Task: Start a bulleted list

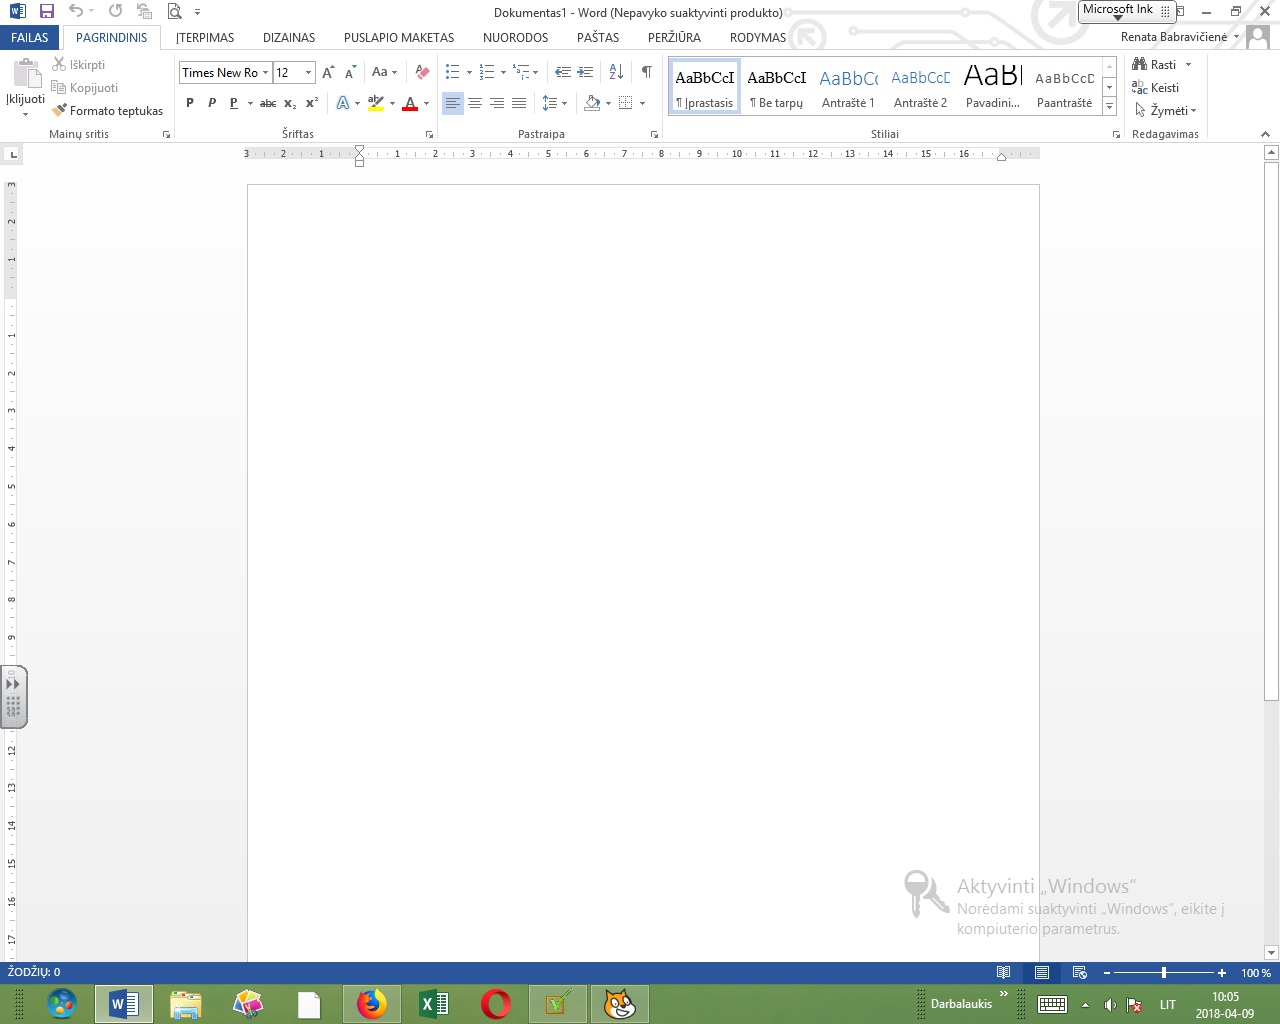Action: point(453,72)
